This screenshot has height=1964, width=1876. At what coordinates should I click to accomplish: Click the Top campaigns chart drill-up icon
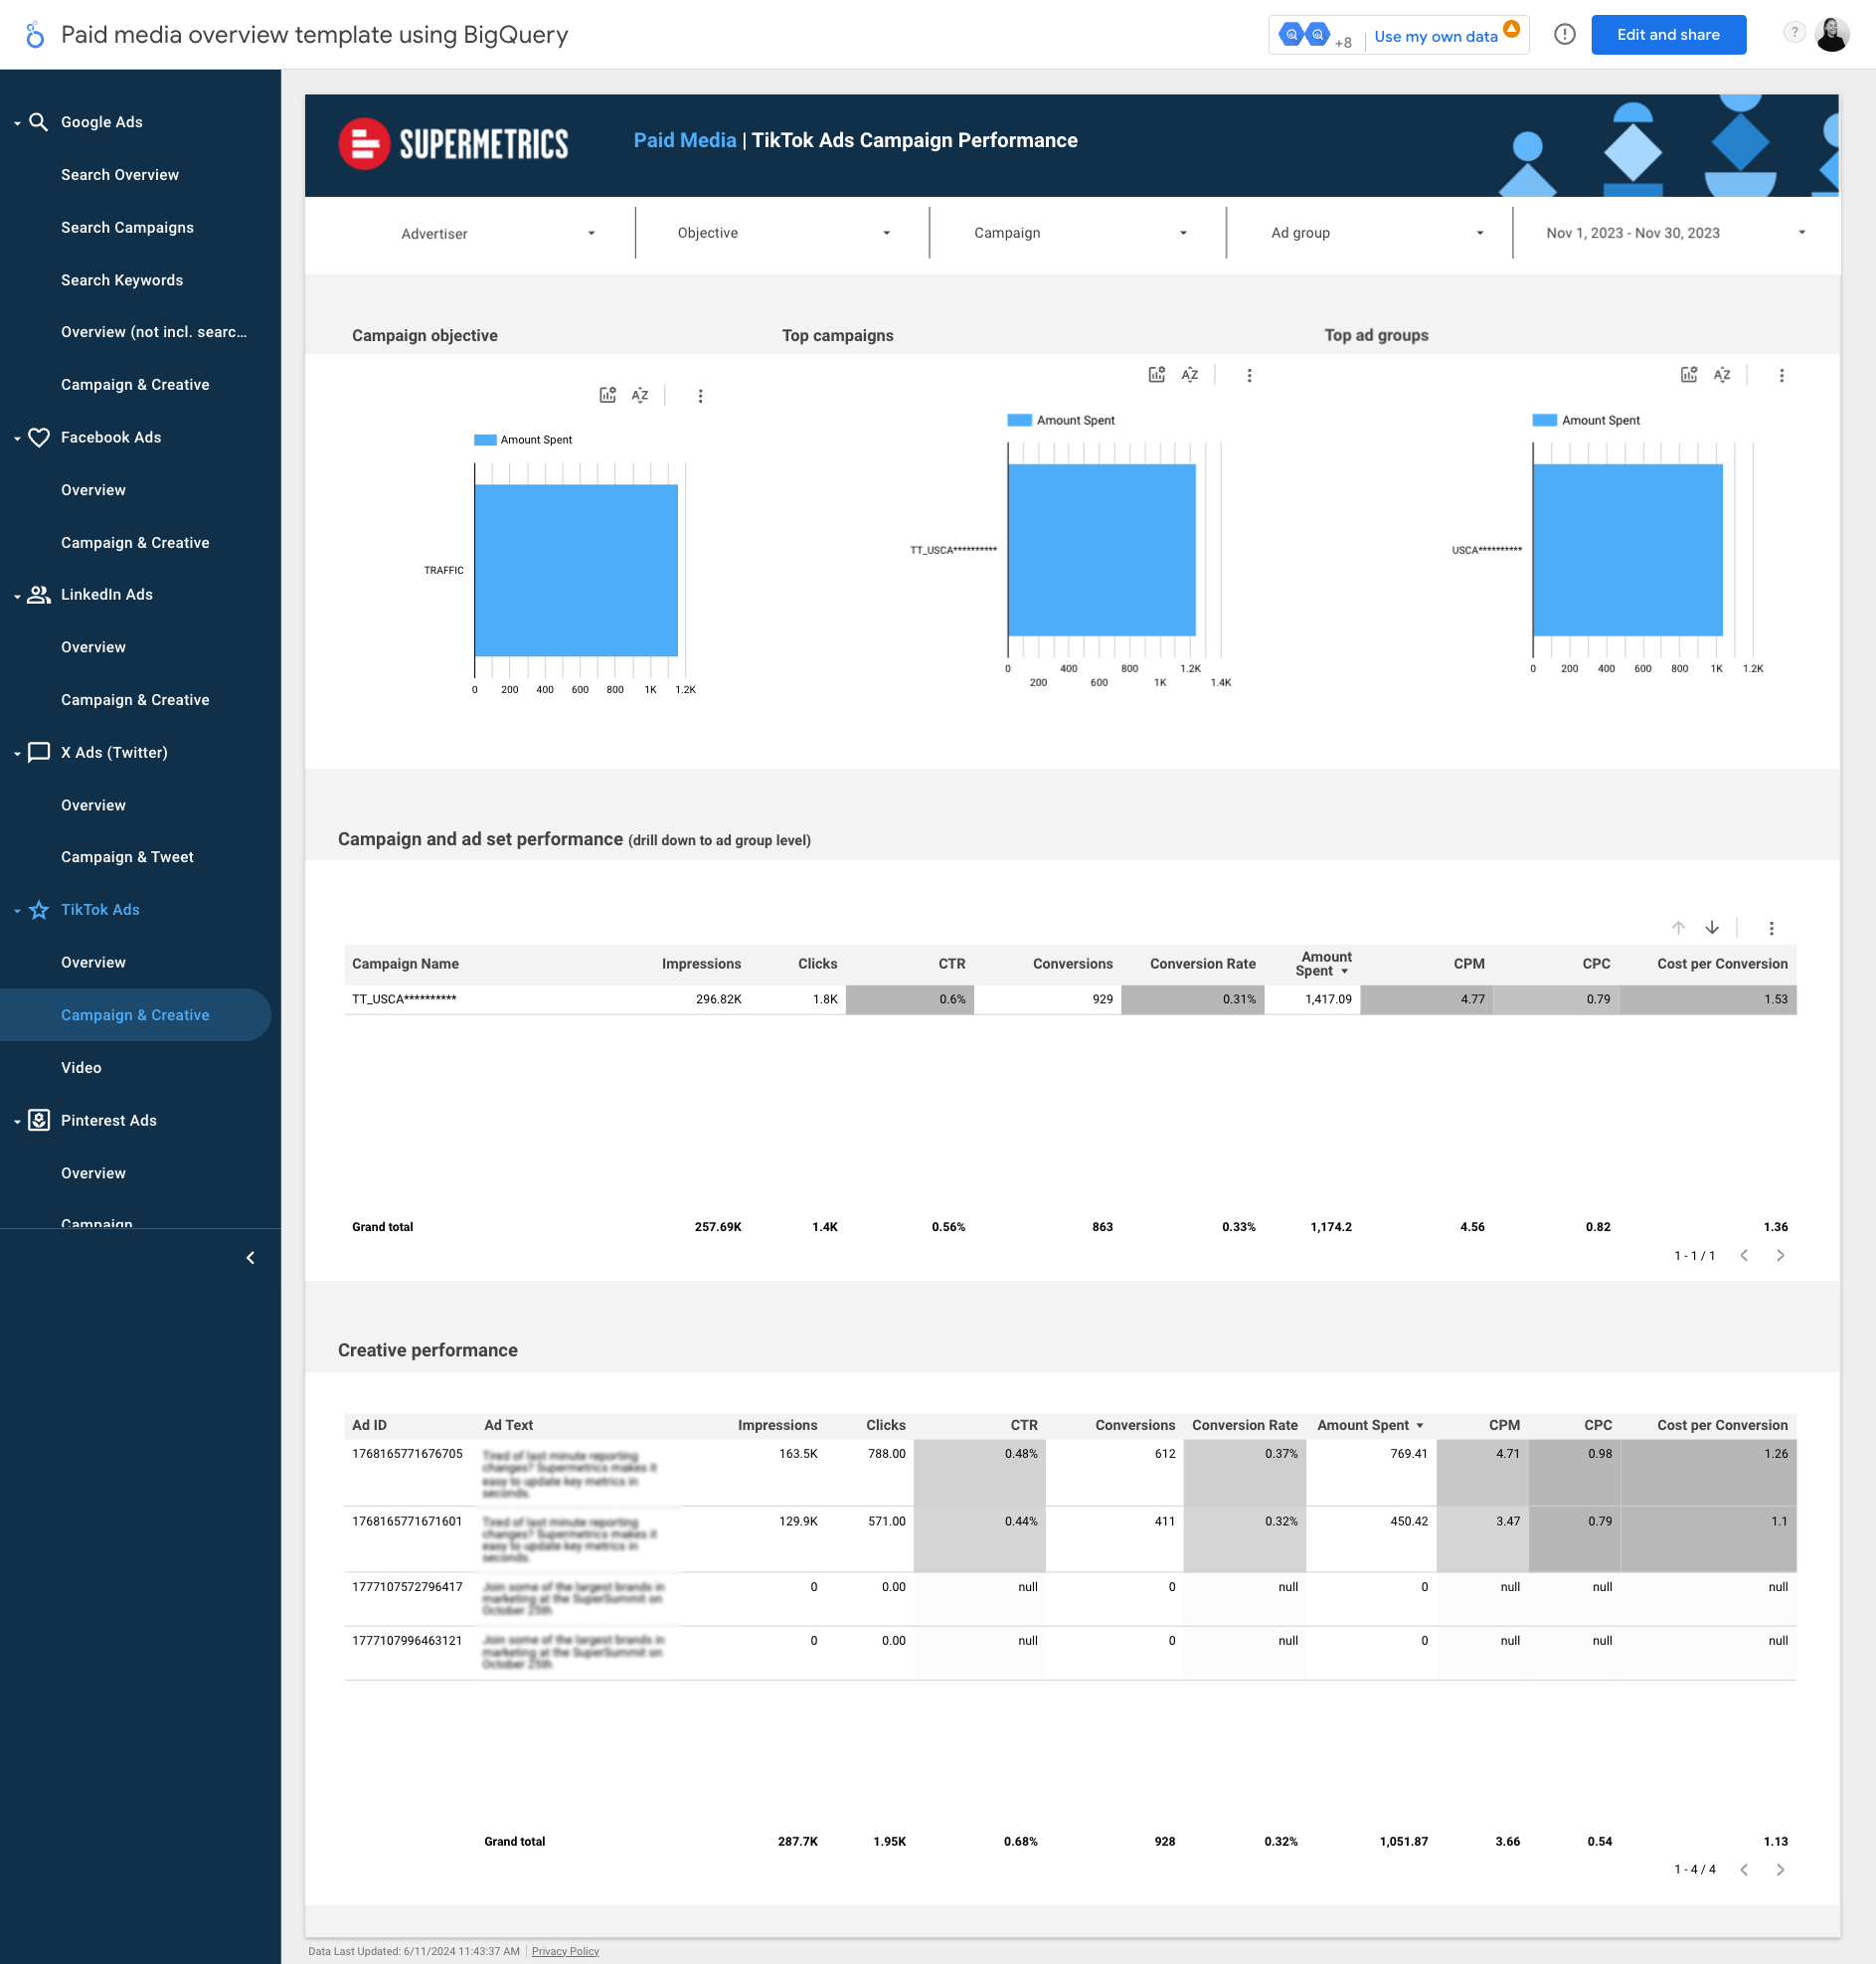pos(1156,375)
